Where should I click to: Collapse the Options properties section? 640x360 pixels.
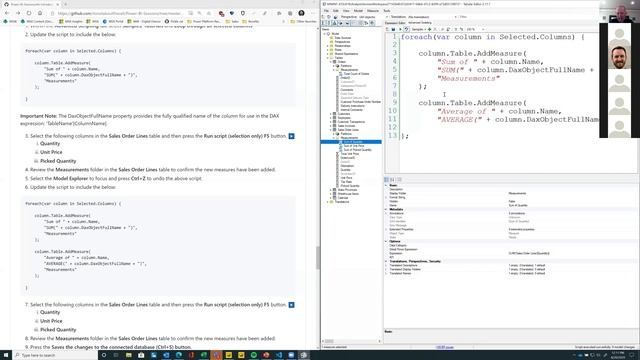(x=386, y=241)
